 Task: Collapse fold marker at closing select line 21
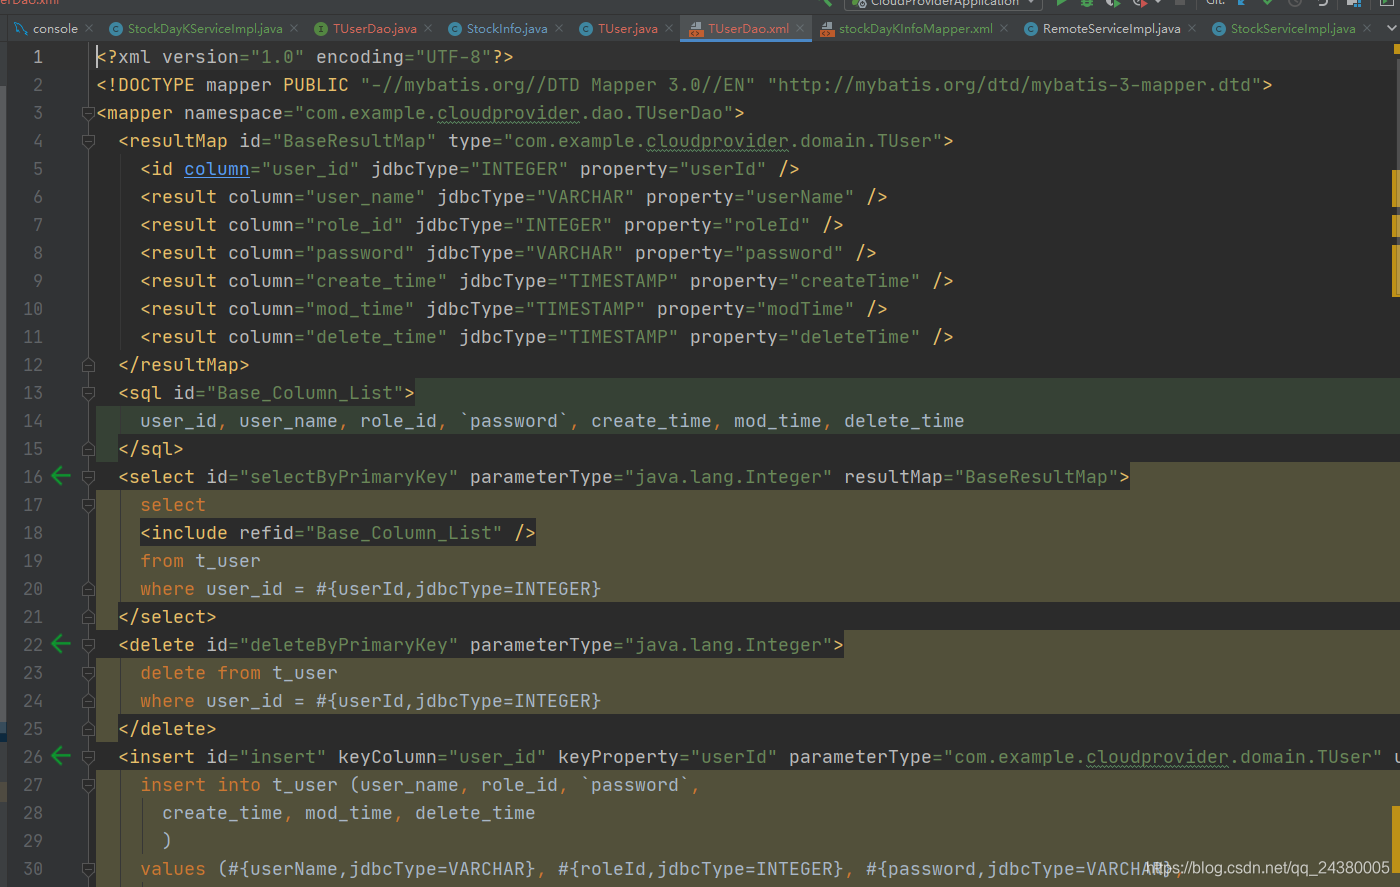tap(88, 617)
